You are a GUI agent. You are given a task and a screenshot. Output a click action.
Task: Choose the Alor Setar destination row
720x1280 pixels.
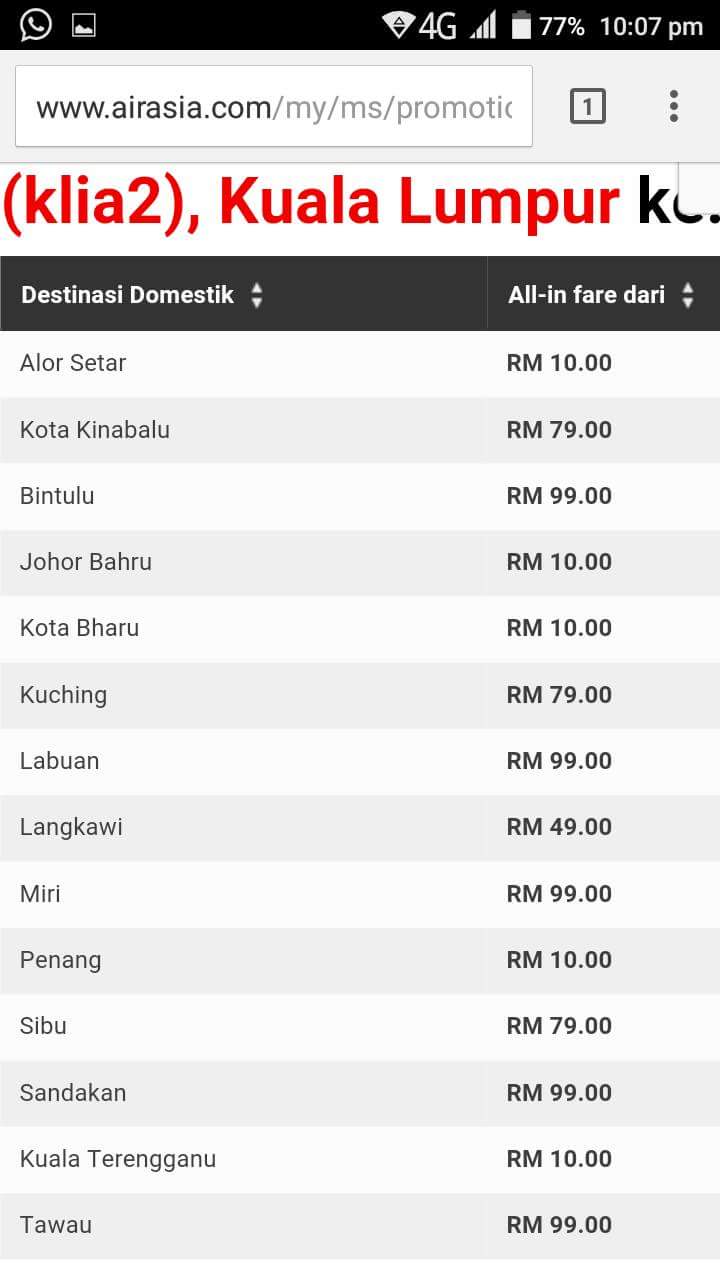point(360,363)
